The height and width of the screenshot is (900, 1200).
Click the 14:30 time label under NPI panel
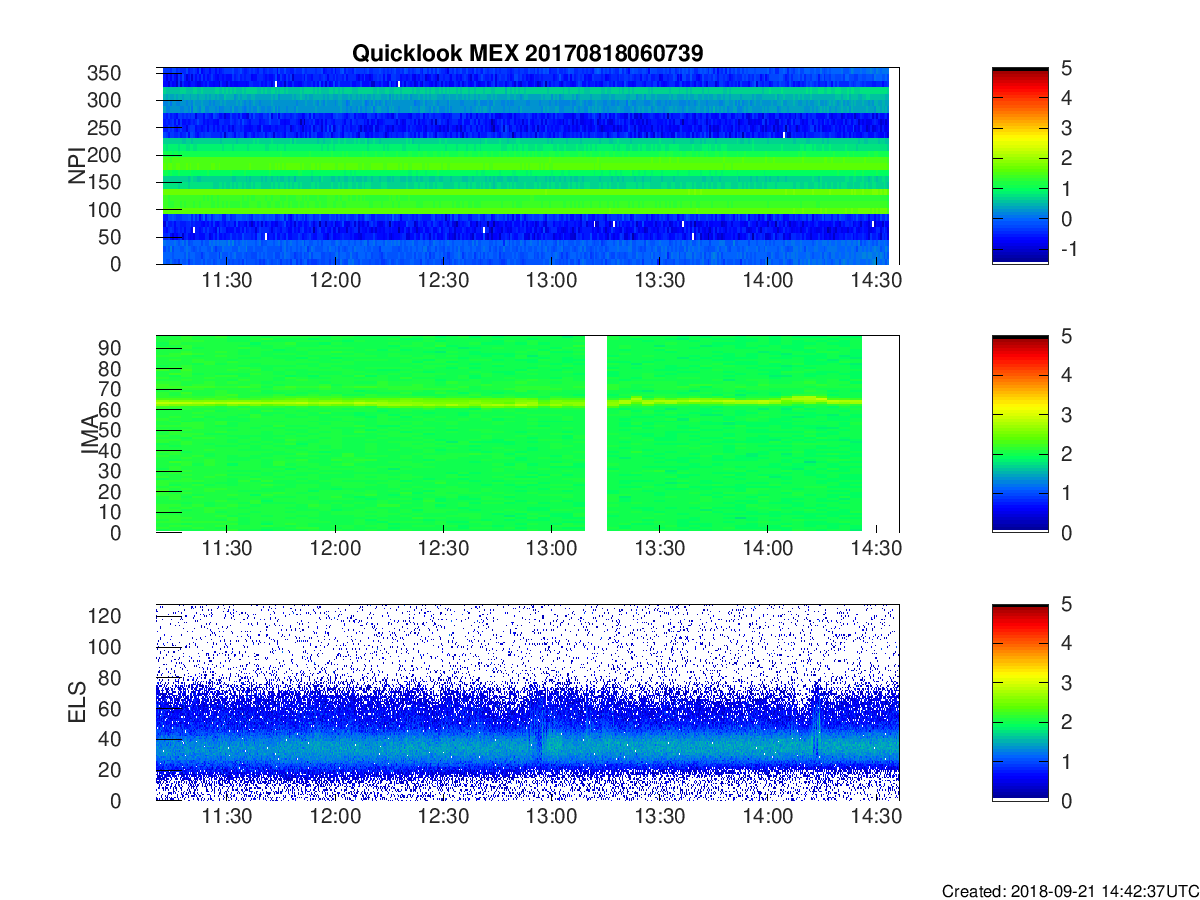pos(876,281)
